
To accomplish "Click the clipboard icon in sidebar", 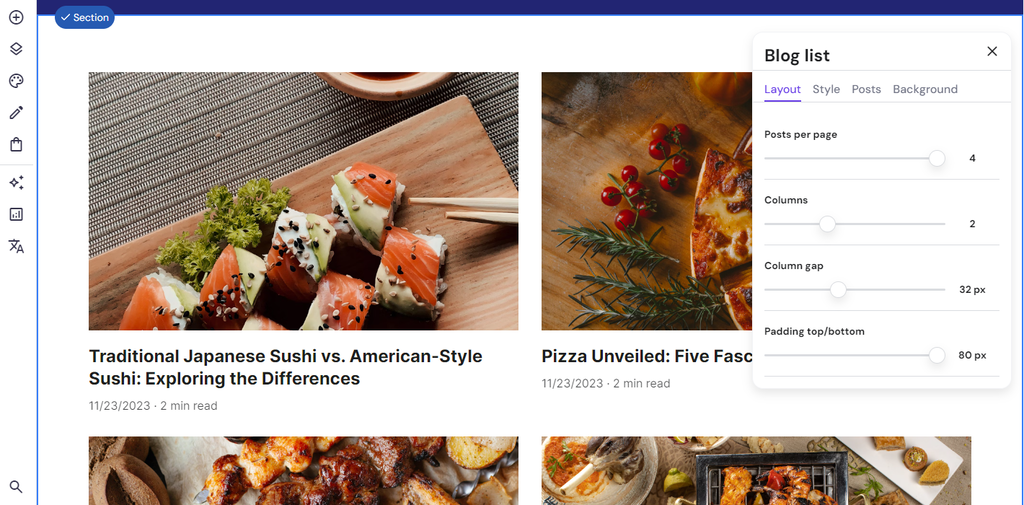I will pos(16,145).
